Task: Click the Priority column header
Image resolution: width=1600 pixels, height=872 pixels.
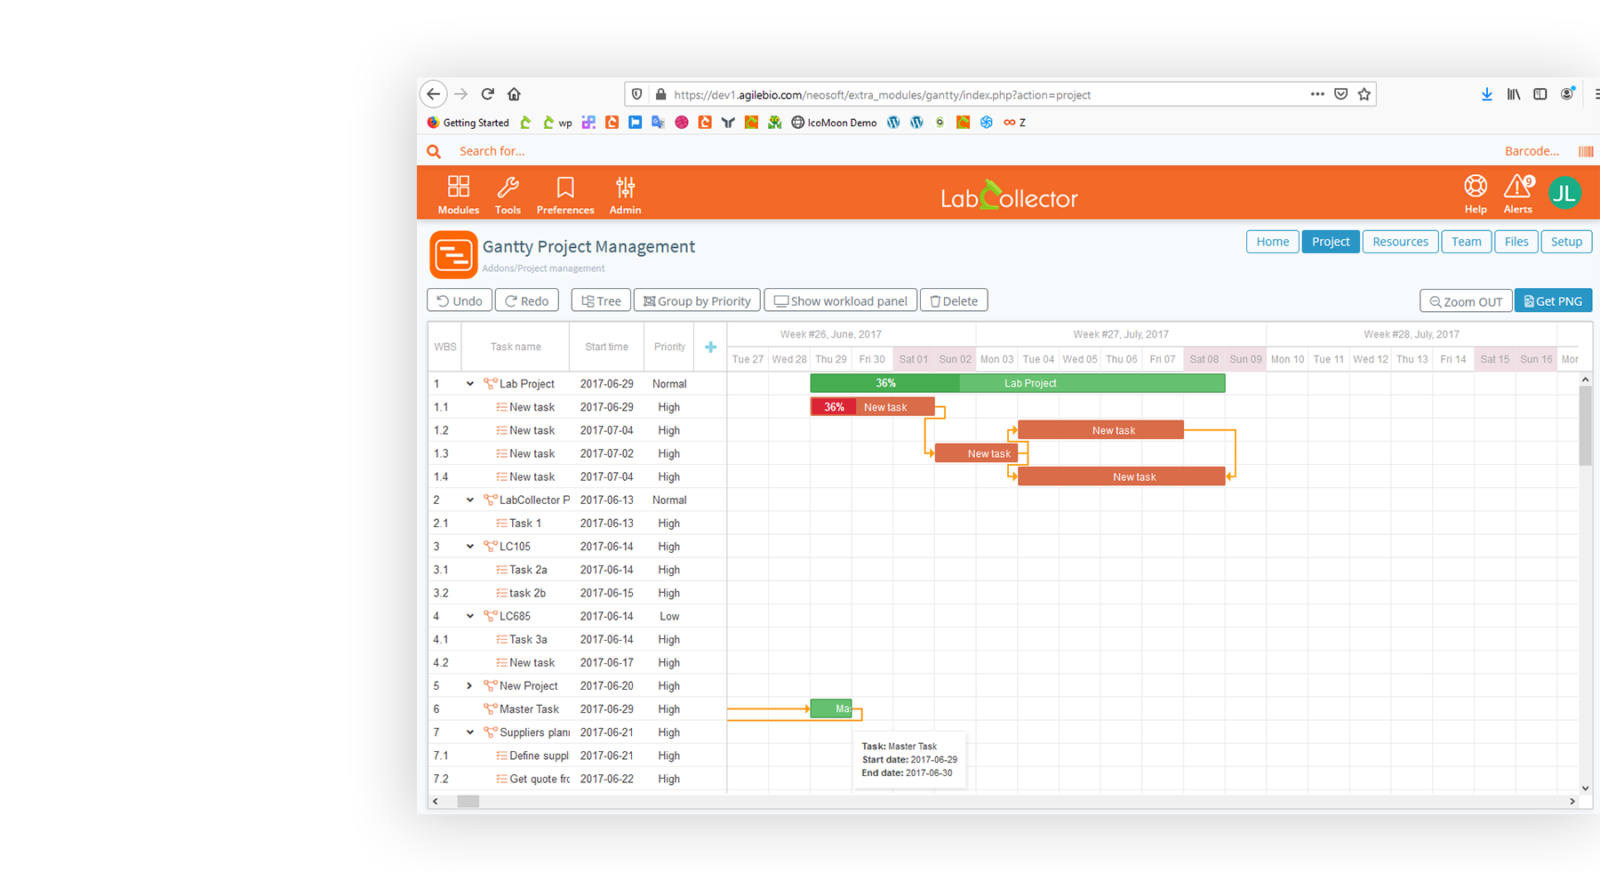Action: click(x=669, y=347)
